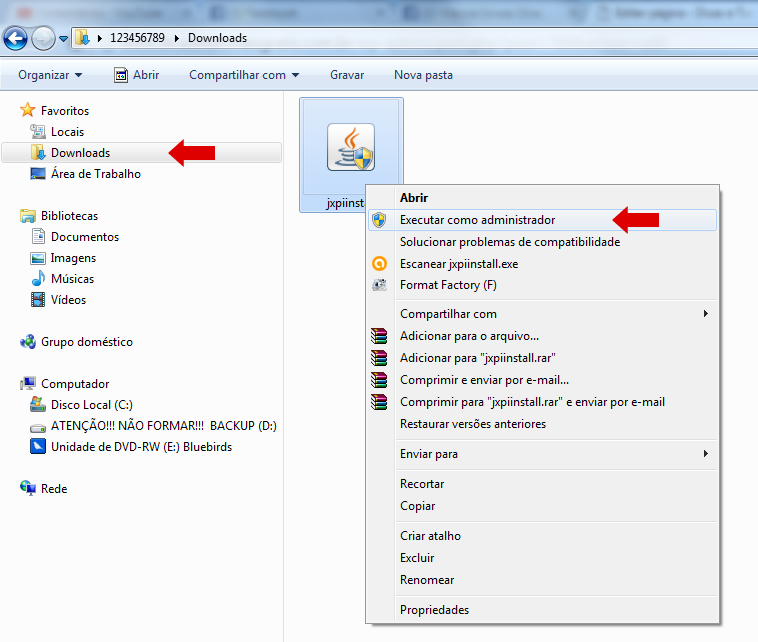Screen dimensions: 758x642
Task: Choose Copiar in the context menu
Action: coord(417,506)
